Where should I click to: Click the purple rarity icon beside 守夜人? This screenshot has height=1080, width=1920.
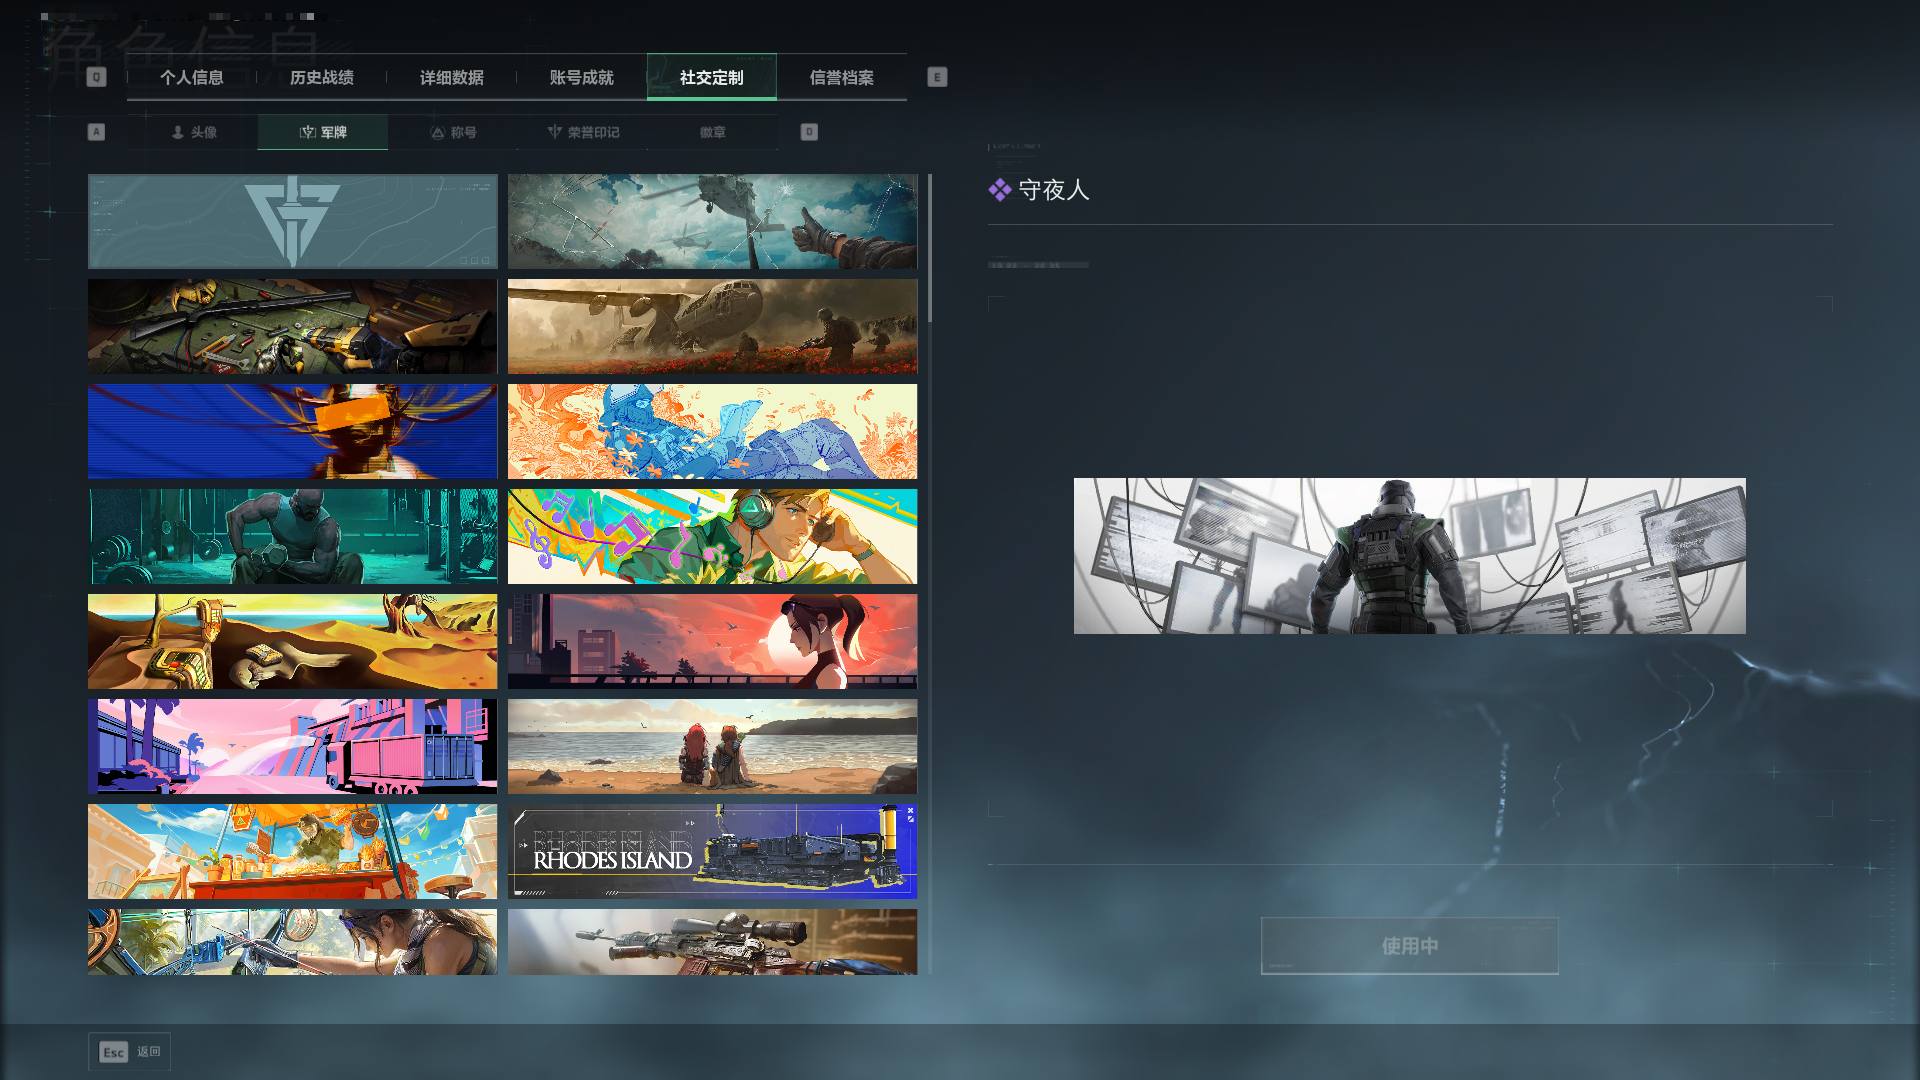pos(999,190)
